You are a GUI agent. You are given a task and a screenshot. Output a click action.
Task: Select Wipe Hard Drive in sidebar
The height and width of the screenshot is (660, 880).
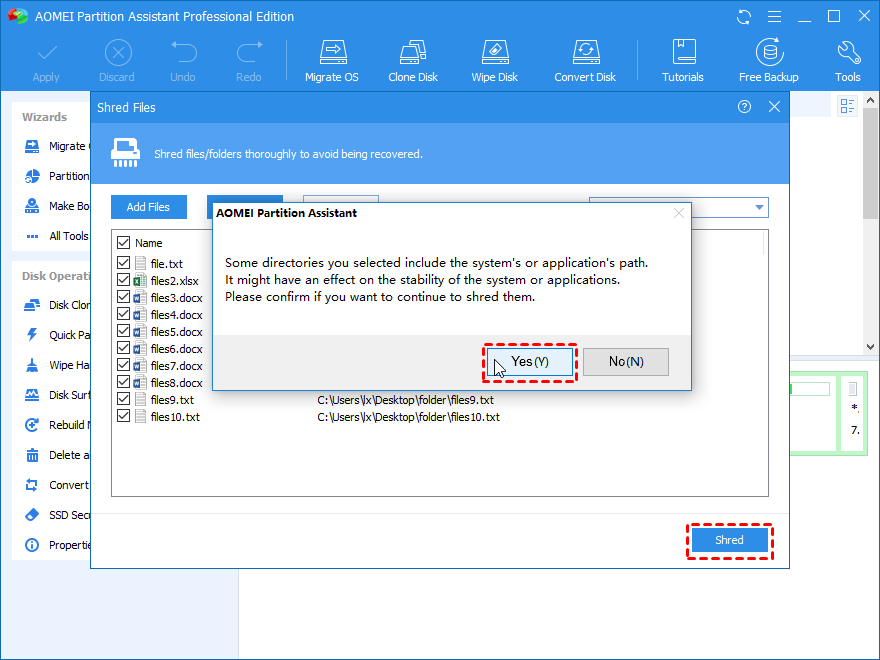point(56,365)
